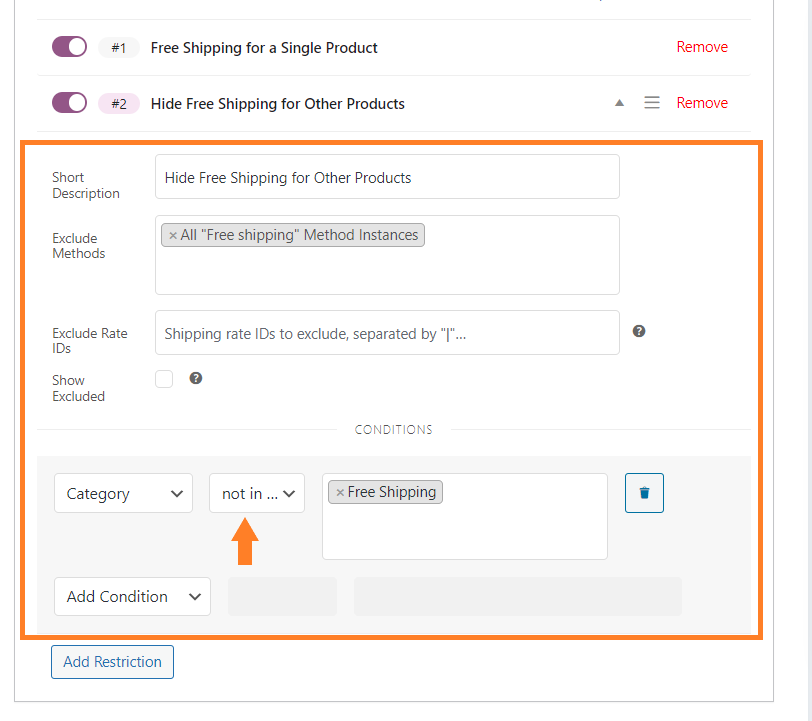The height and width of the screenshot is (721, 812).
Task: Disable the Free Shipping for a Single Product rule
Action: tap(69, 47)
